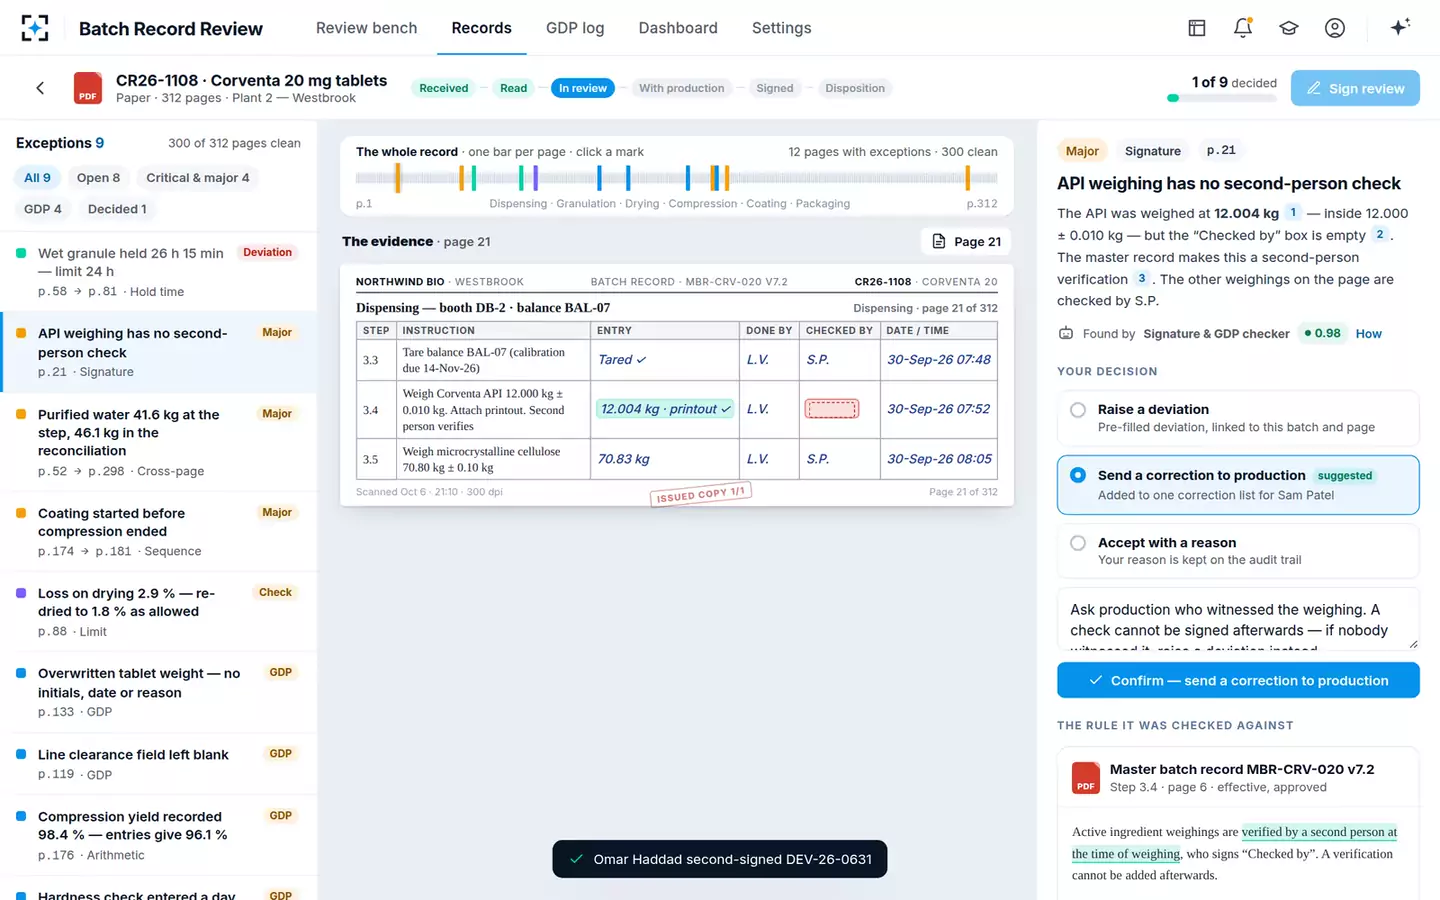The width and height of the screenshot is (1440, 900).
Task: Click the green square beside Wet granule held
Action: (21, 253)
